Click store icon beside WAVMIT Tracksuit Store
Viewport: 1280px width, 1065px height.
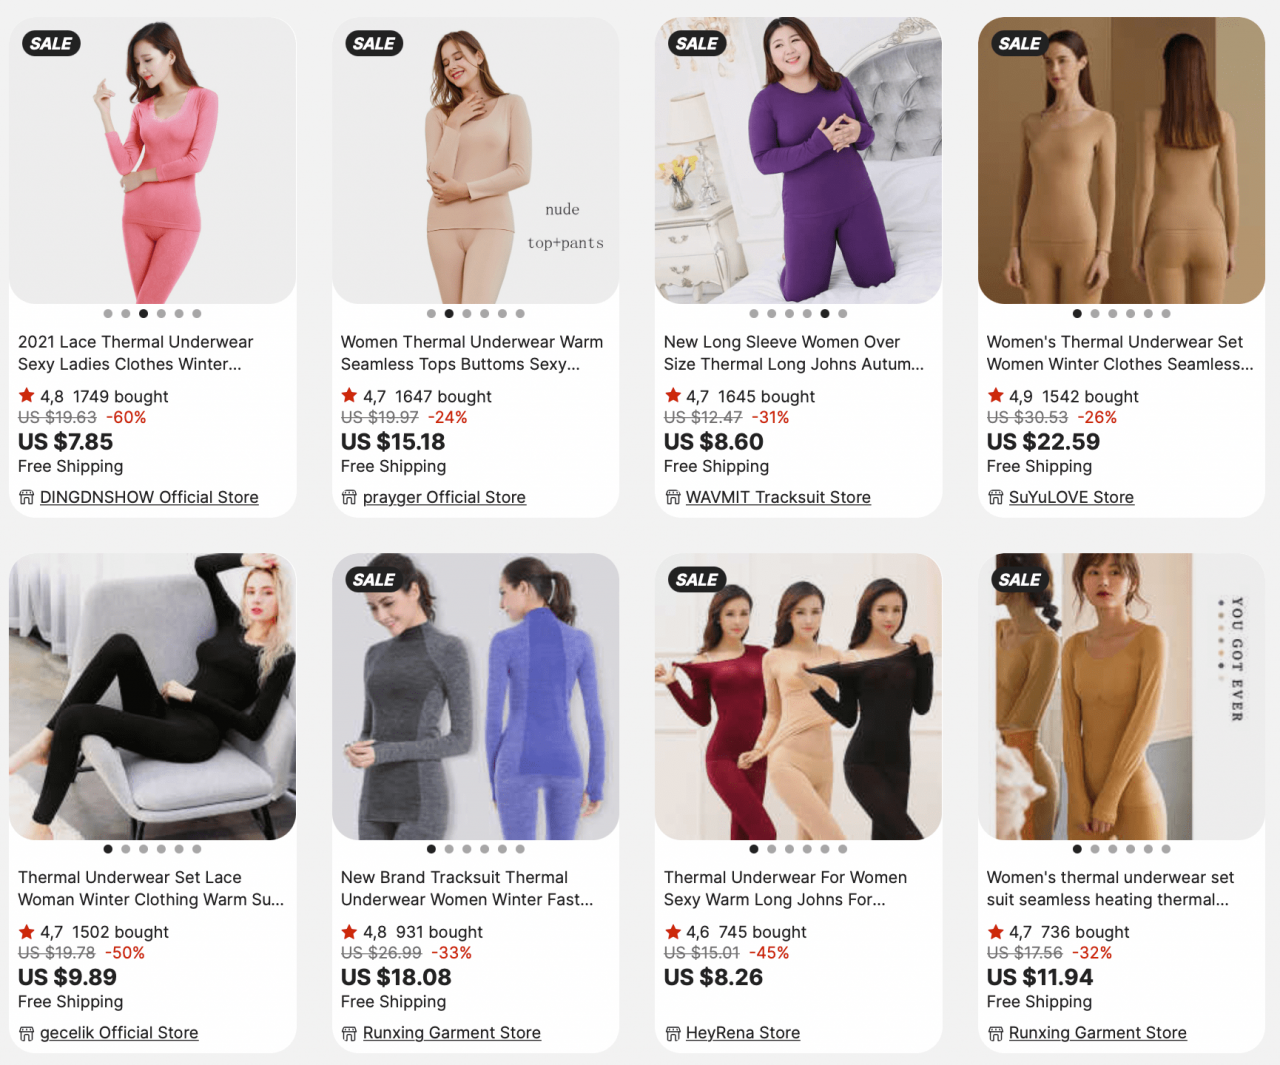(673, 497)
